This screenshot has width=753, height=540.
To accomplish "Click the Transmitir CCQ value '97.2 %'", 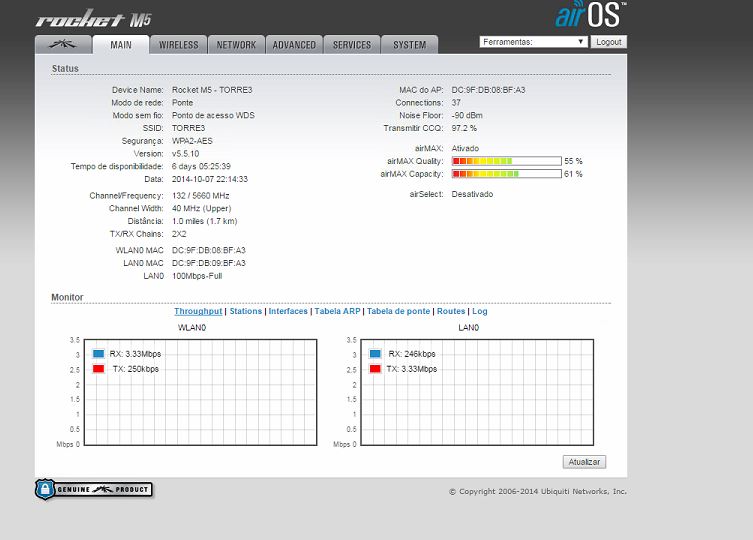I will pos(464,128).
